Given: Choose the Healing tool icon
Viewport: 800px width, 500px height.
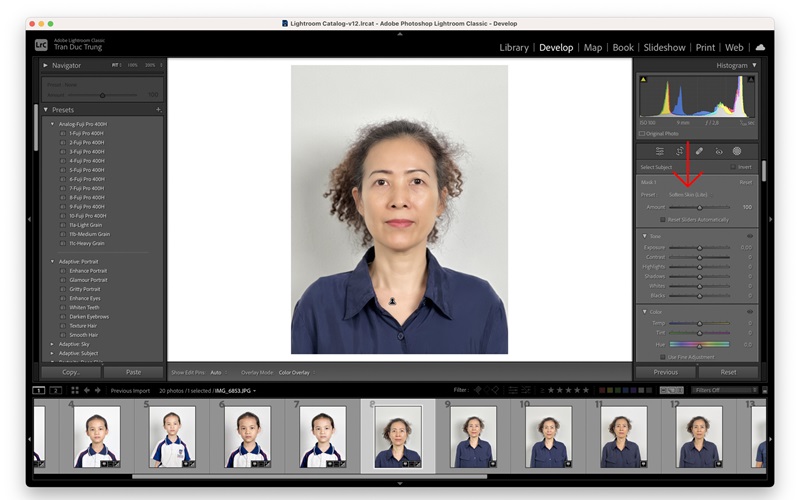Looking at the screenshot, I should pos(699,151).
